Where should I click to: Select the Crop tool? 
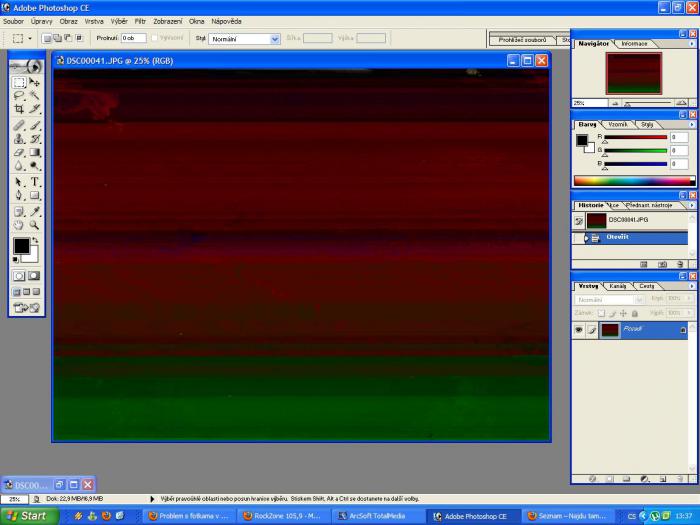coord(19,109)
